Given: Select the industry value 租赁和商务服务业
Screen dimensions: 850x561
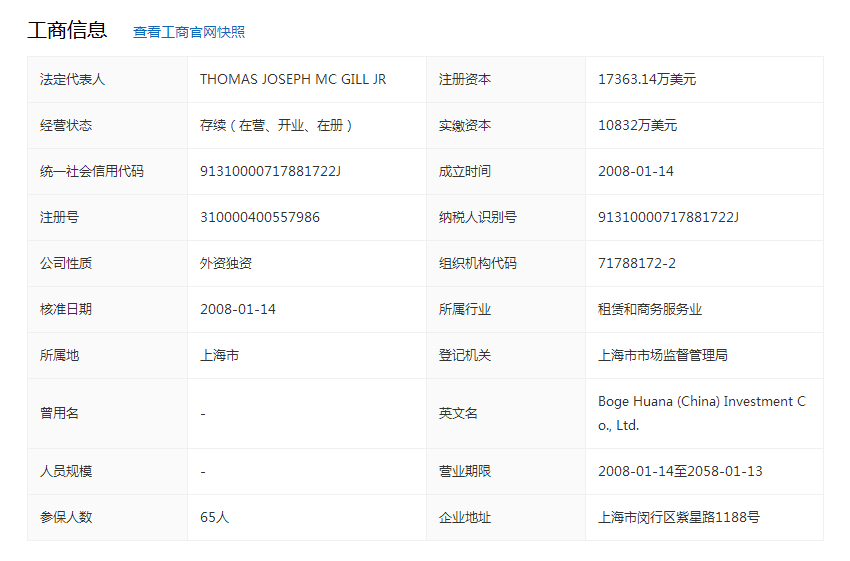Looking at the screenshot, I should click(650, 309).
